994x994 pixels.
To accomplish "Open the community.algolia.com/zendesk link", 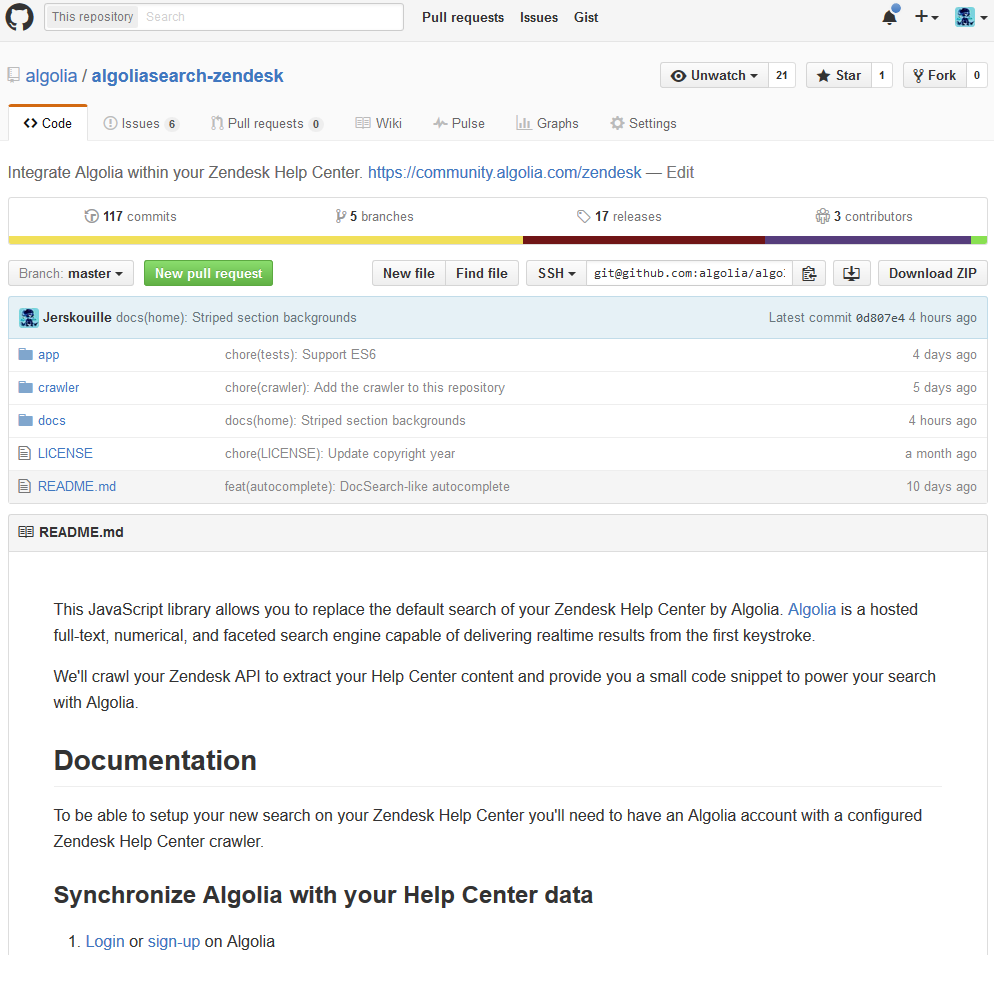I will point(505,172).
